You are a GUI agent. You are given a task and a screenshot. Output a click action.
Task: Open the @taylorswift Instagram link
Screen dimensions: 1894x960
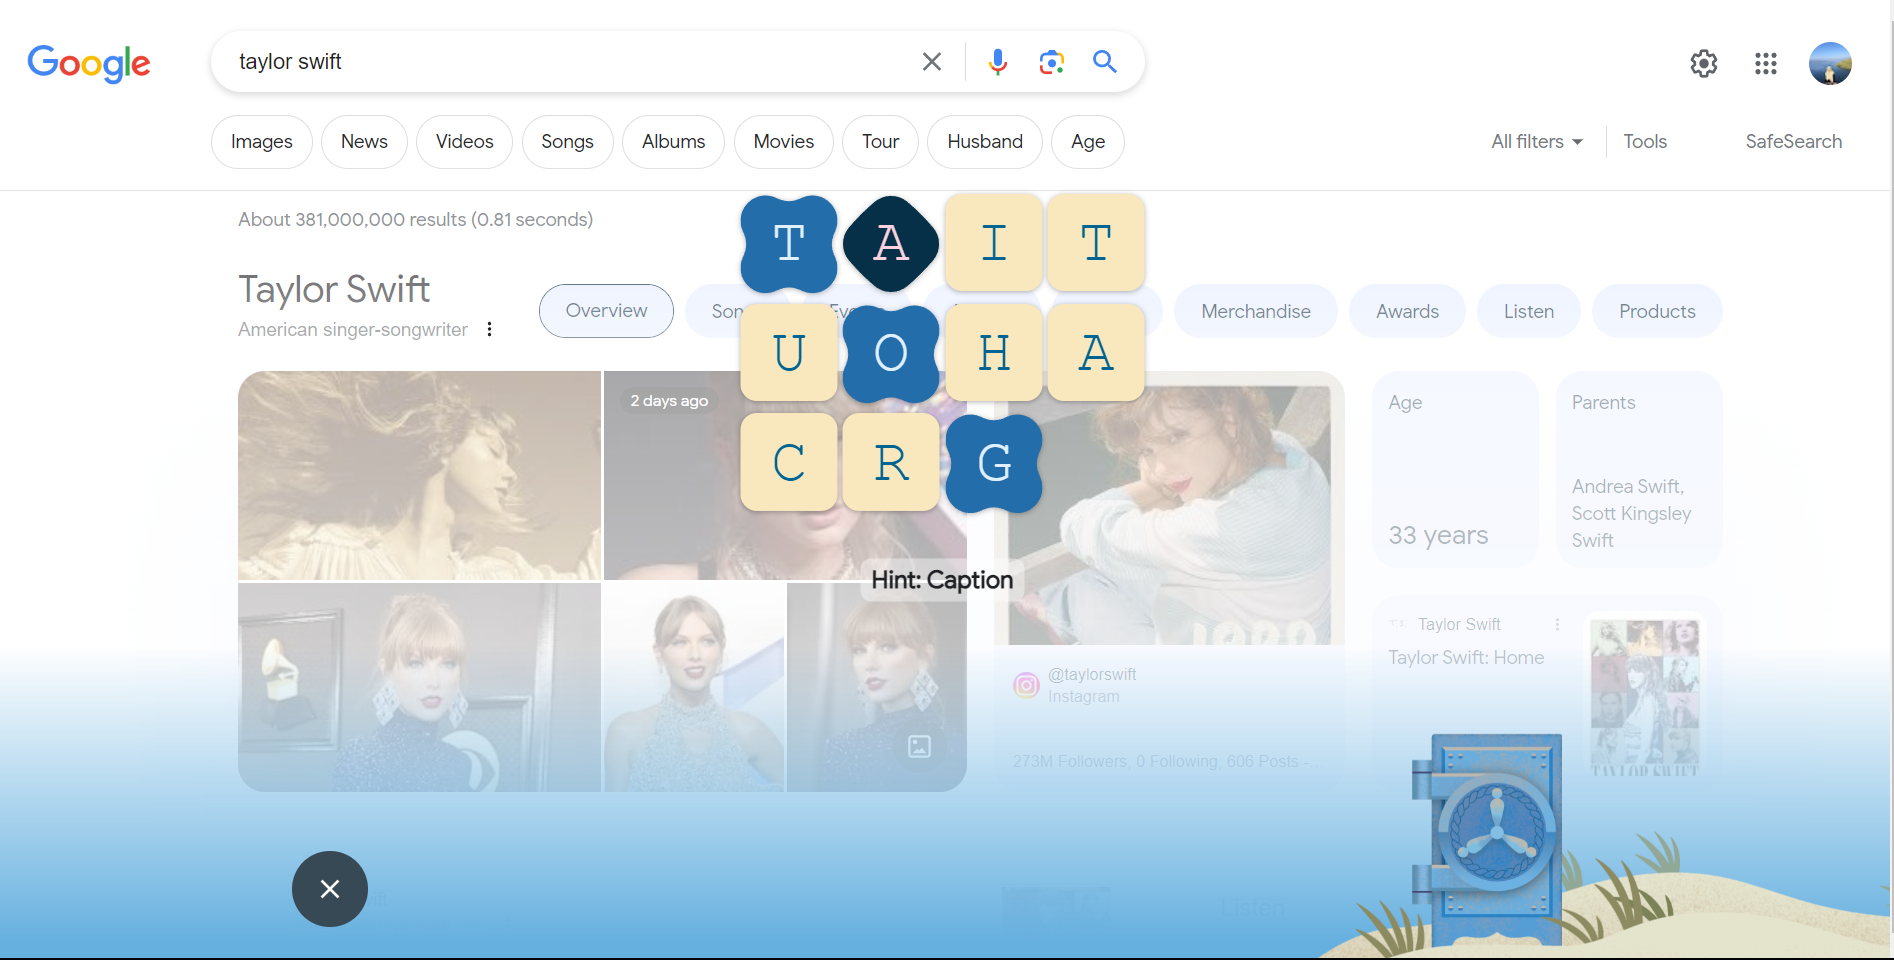pos(1092,674)
